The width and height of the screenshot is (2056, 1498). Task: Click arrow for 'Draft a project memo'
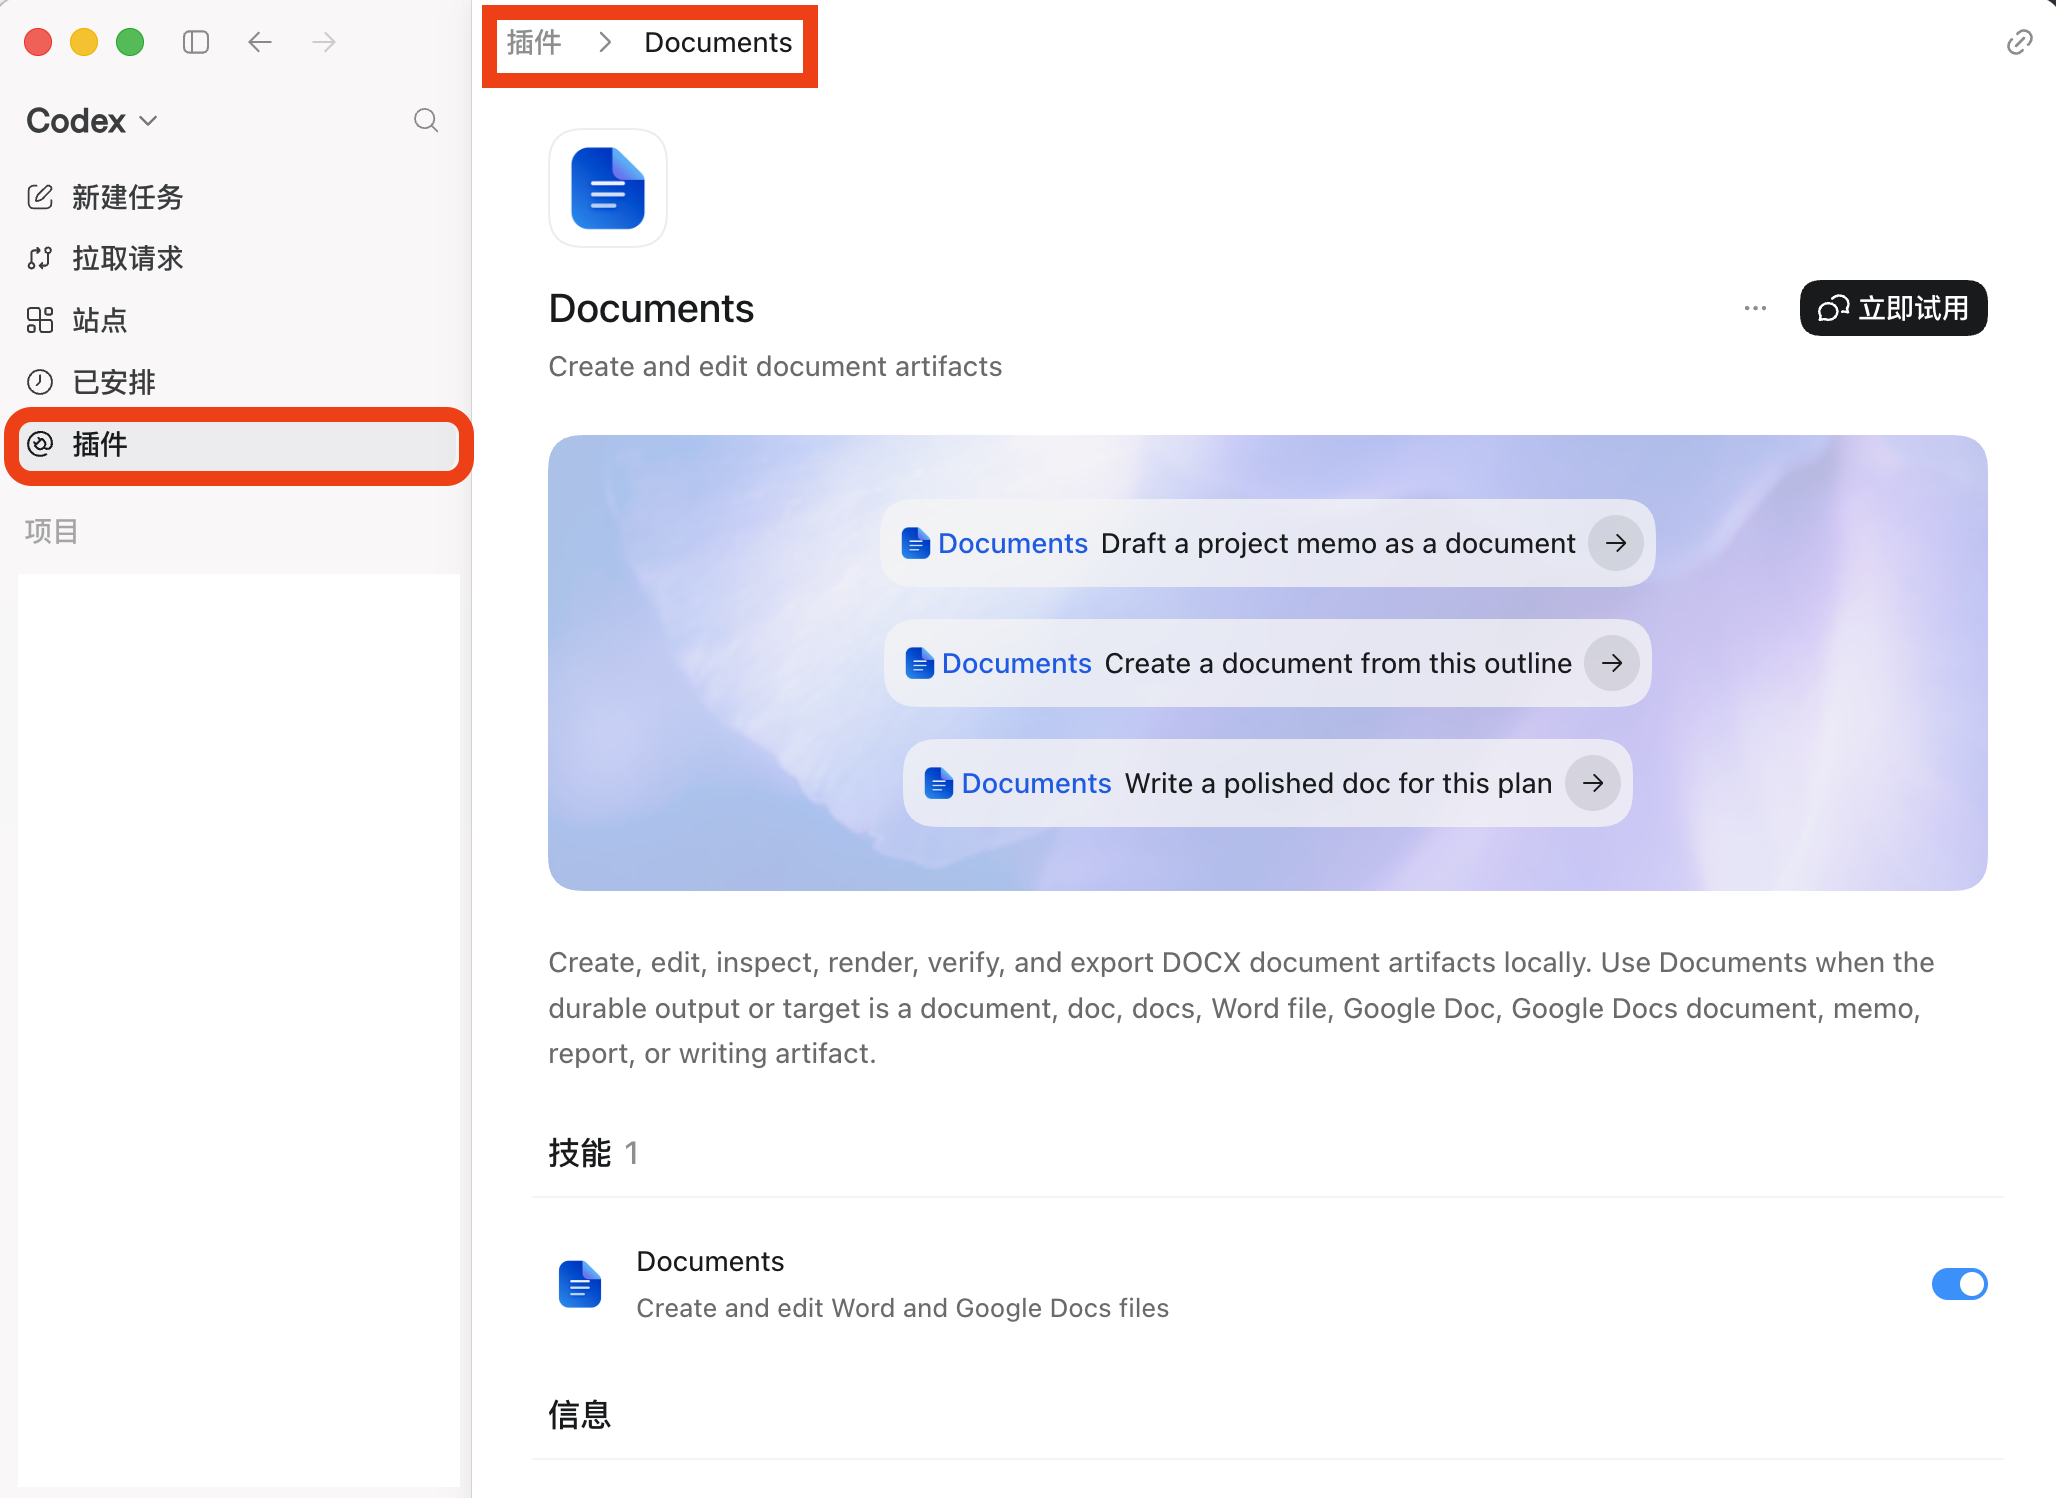point(1616,543)
